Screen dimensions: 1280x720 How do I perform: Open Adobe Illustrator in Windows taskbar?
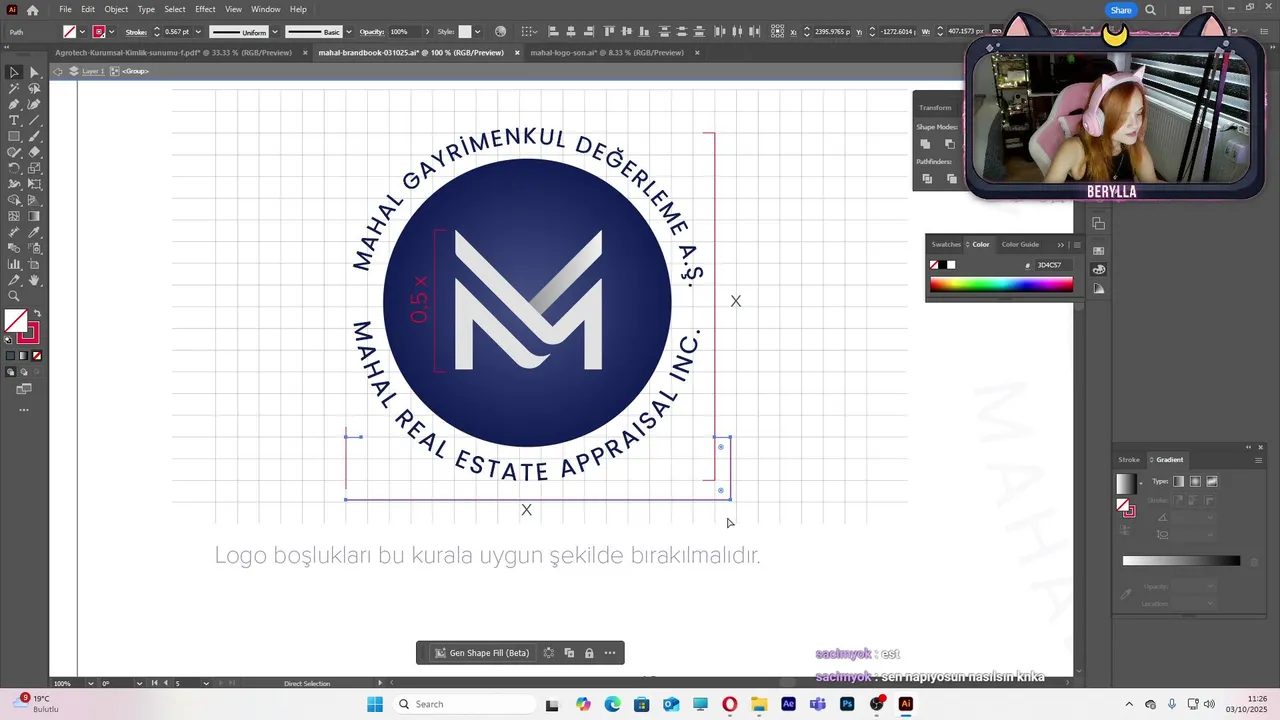click(905, 704)
